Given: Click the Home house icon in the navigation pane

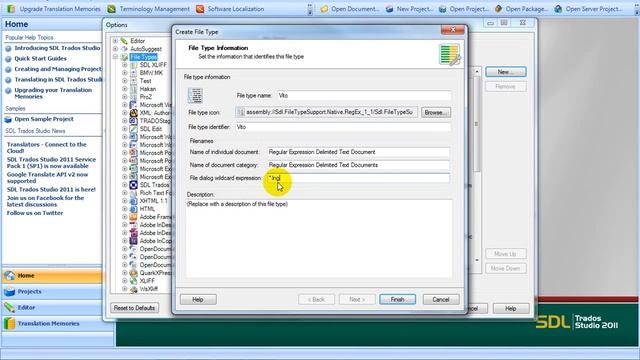Looking at the screenshot, I should pos(9,276).
